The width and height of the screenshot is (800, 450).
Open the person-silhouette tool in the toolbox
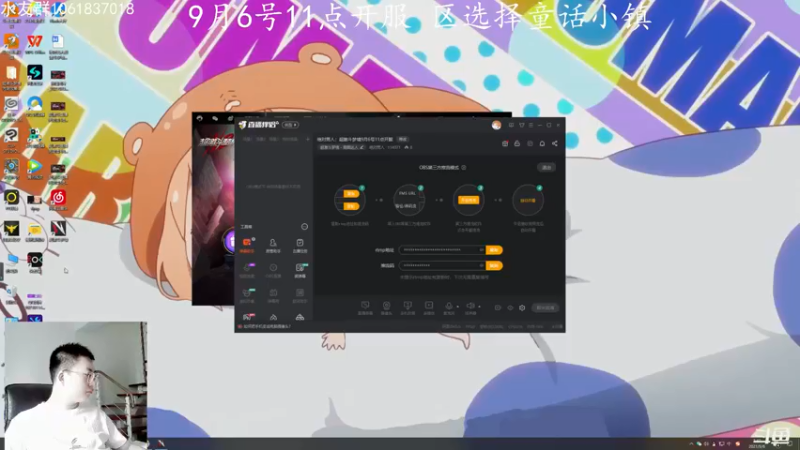(x=273, y=245)
